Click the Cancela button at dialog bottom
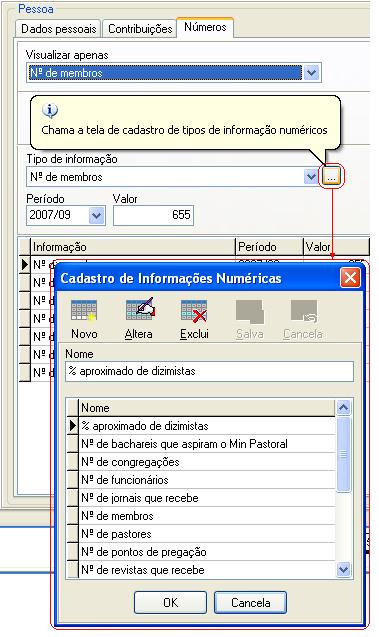The image size is (379, 637). point(251,602)
